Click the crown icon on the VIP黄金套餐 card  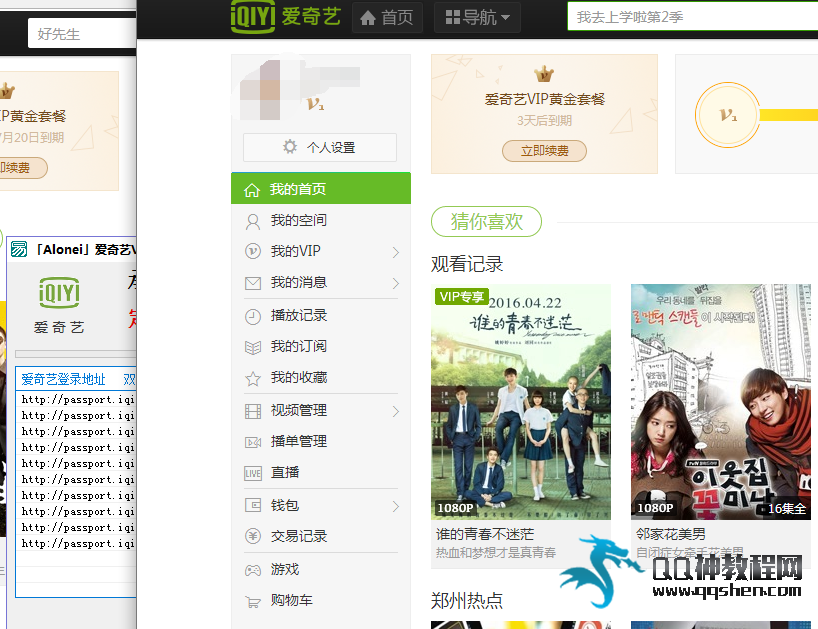coord(544,74)
